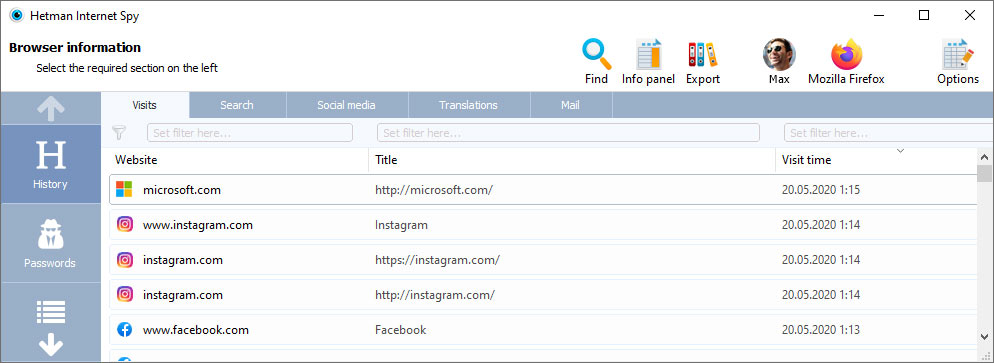994x363 pixels.
Task: Click the Microsoft logo favicon
Action: (x=124, y=189)
